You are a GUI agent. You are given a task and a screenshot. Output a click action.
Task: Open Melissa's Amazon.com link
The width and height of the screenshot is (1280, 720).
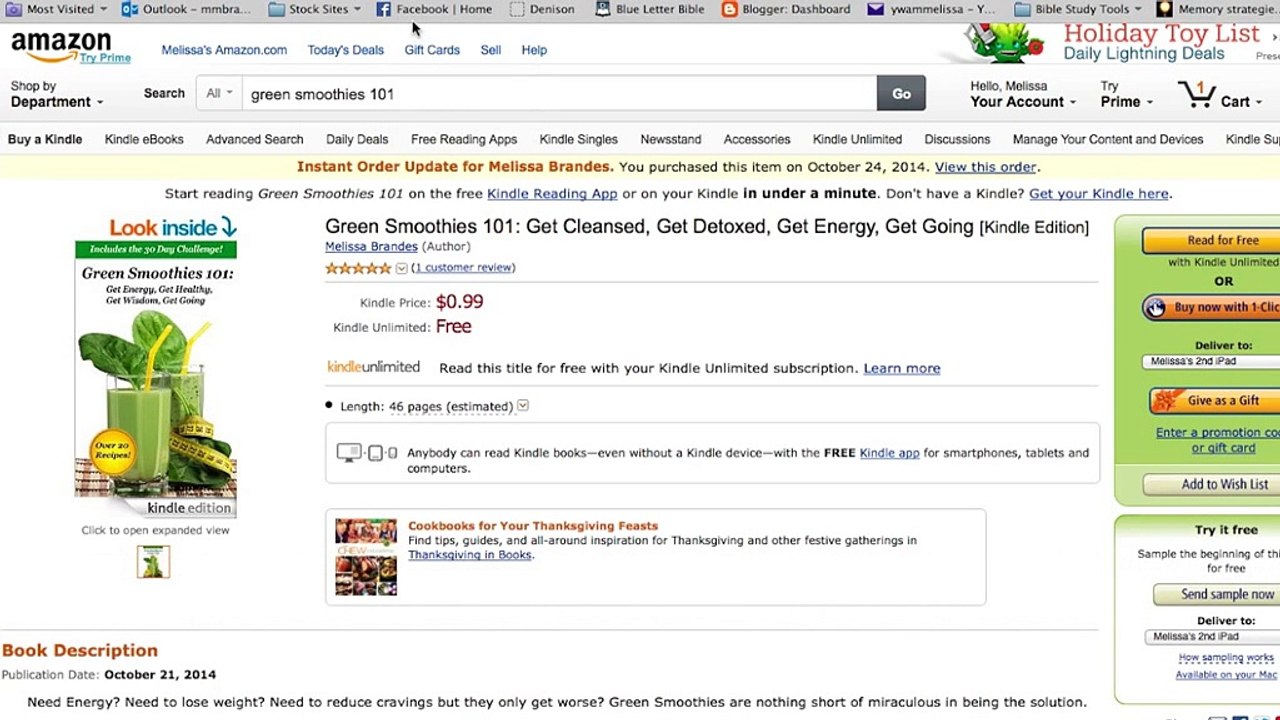pos(224,49)
